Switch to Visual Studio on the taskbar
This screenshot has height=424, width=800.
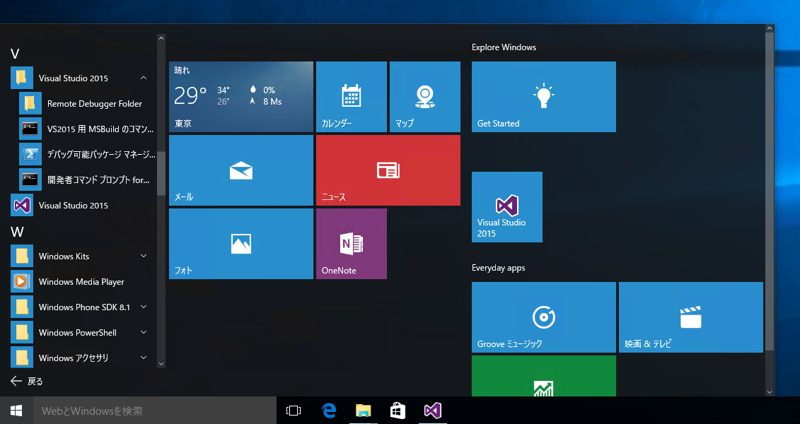click(433, 411)
